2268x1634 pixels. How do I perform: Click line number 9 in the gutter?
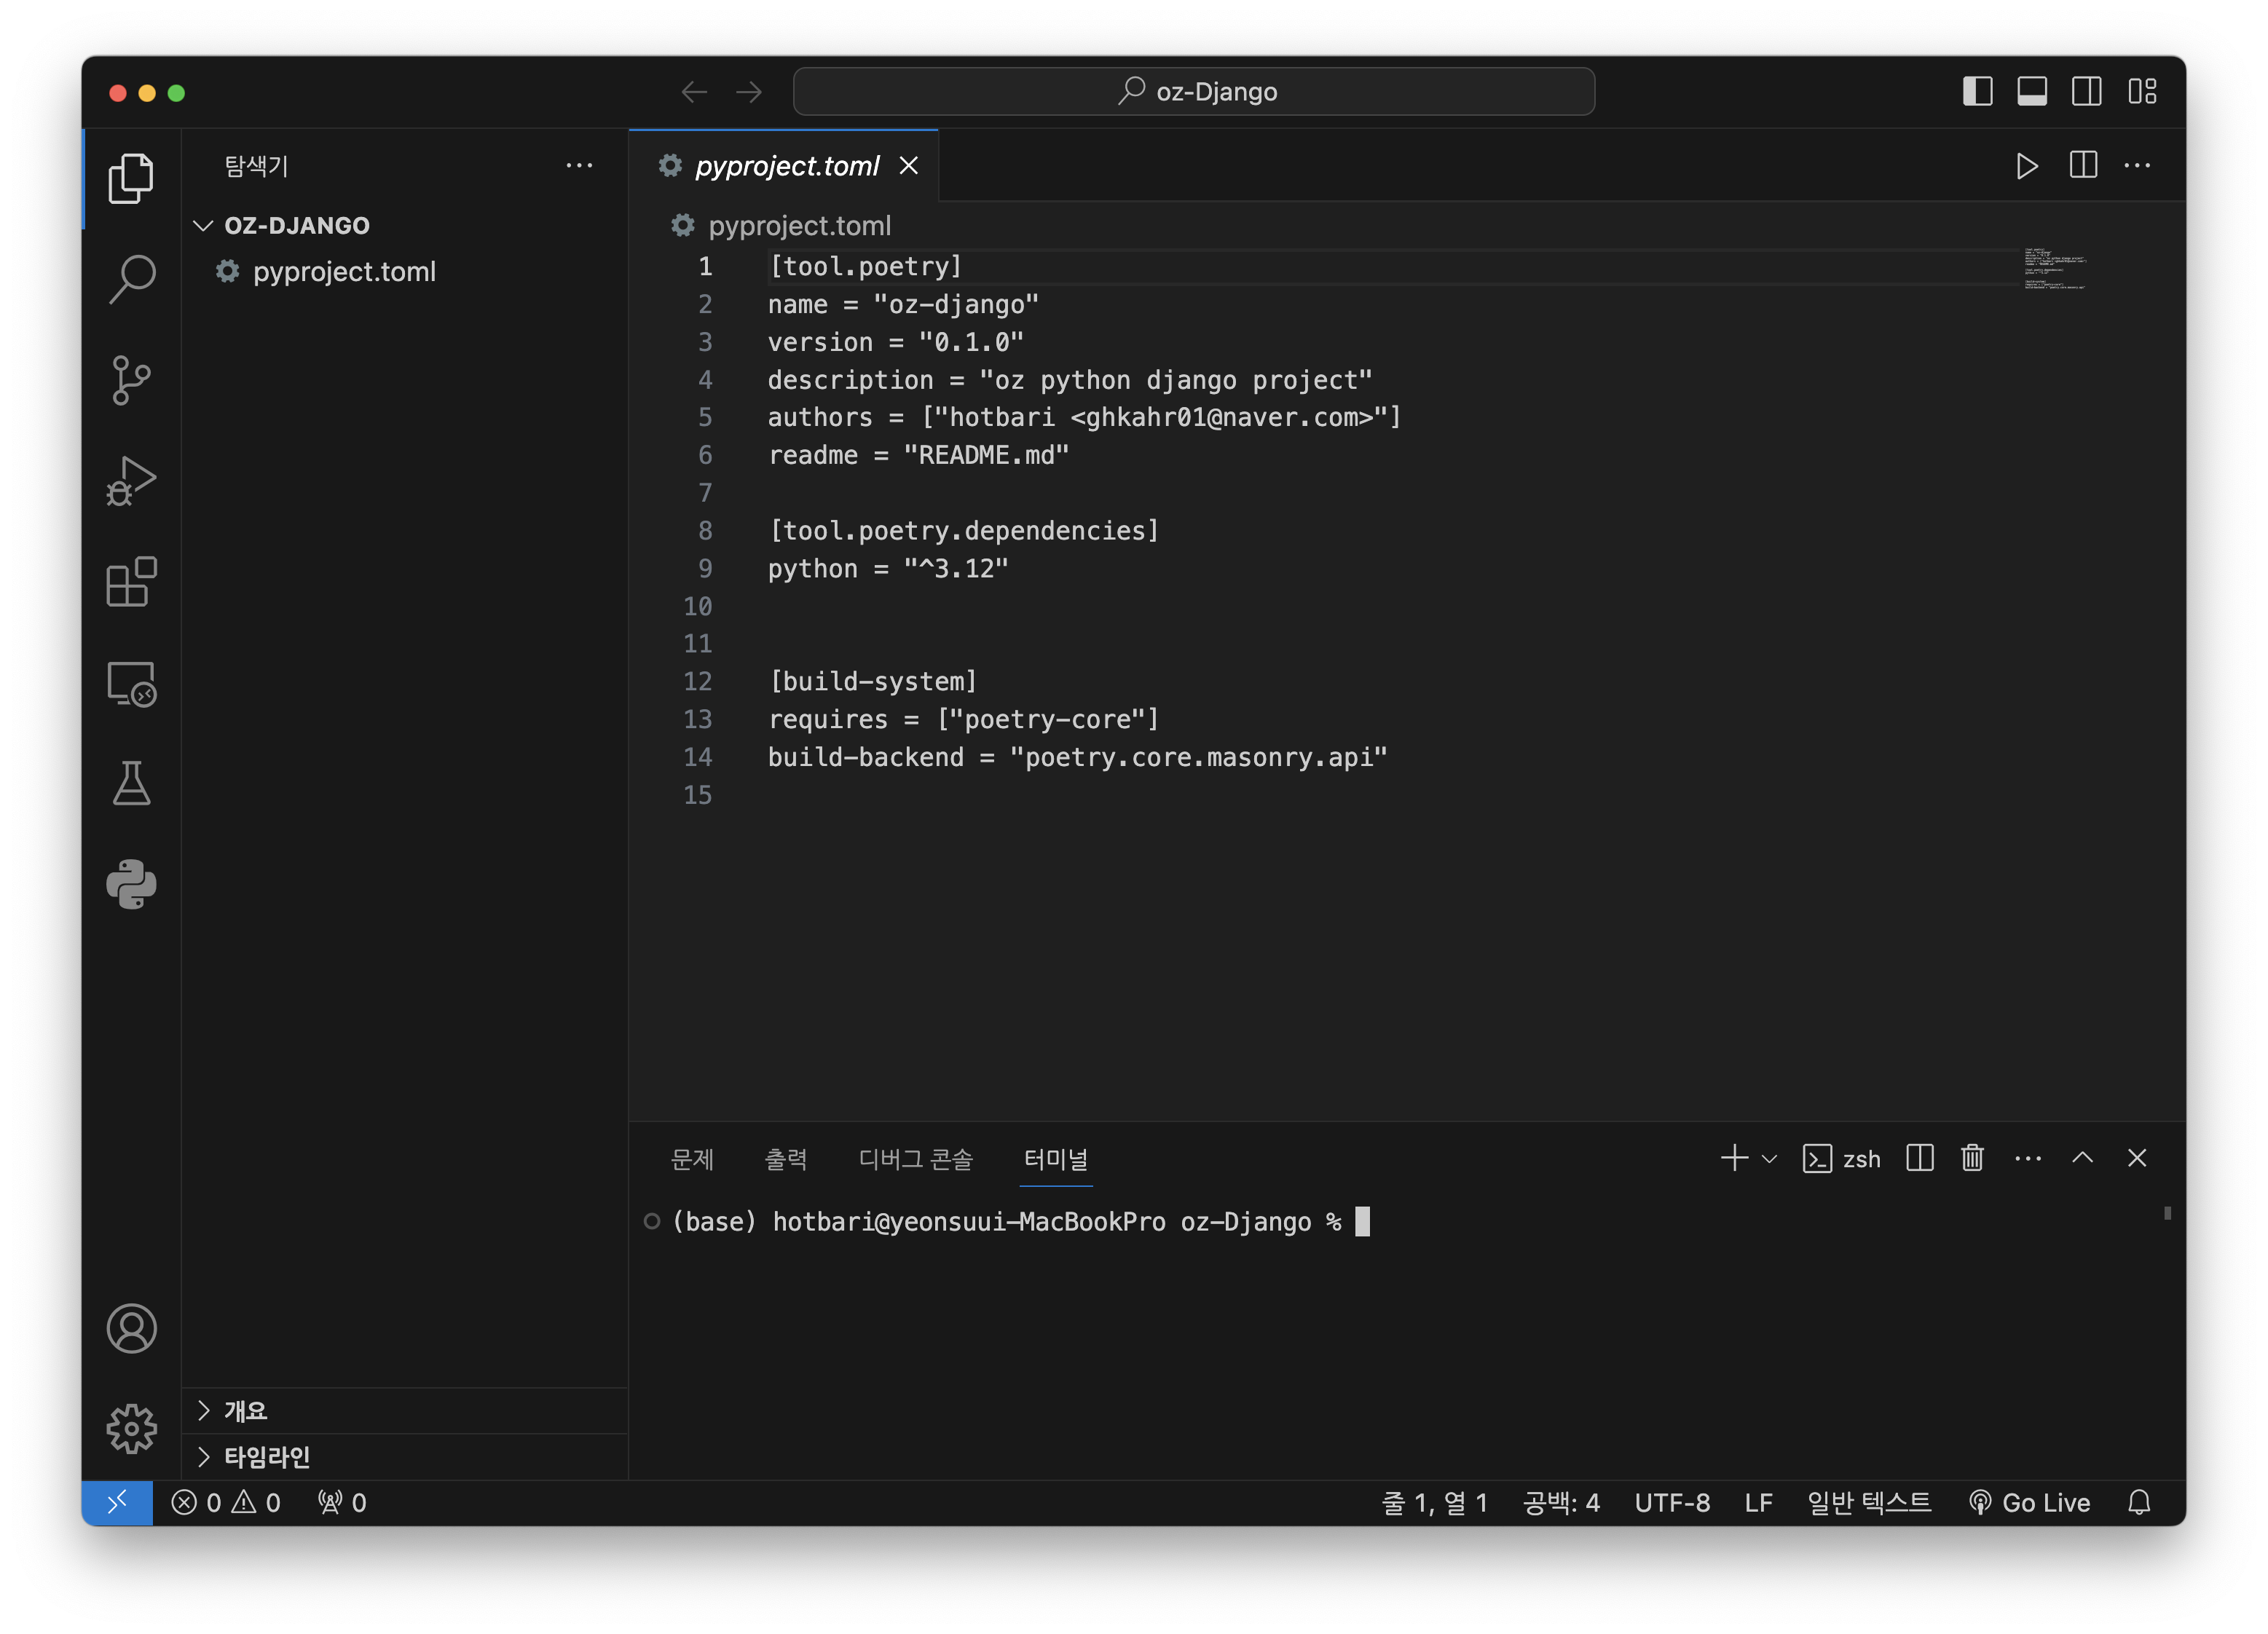pyautogui.click(x=705, y=568)
